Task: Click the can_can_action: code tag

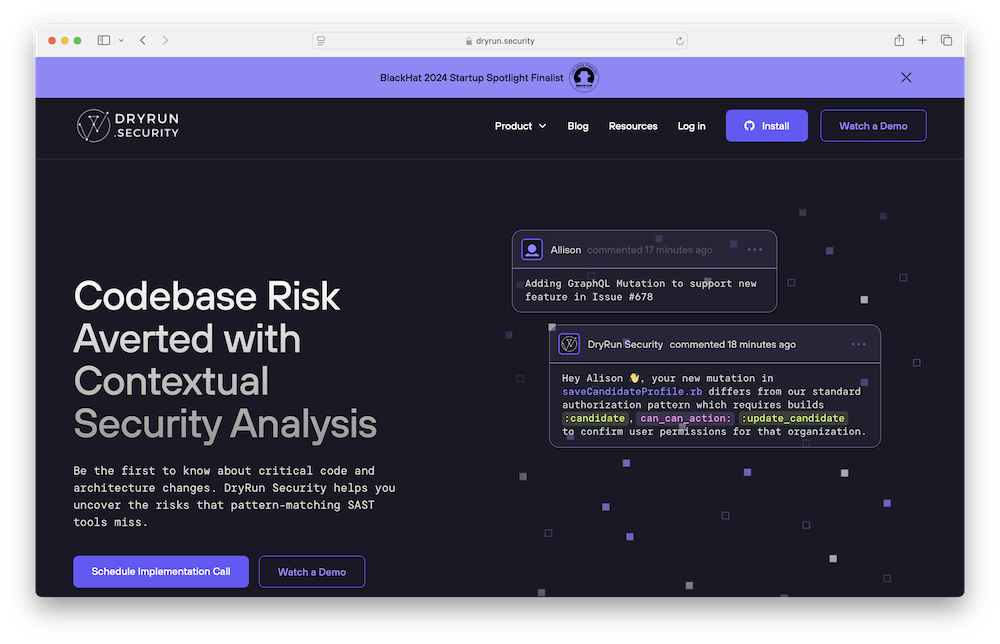Action: [686, 418]
